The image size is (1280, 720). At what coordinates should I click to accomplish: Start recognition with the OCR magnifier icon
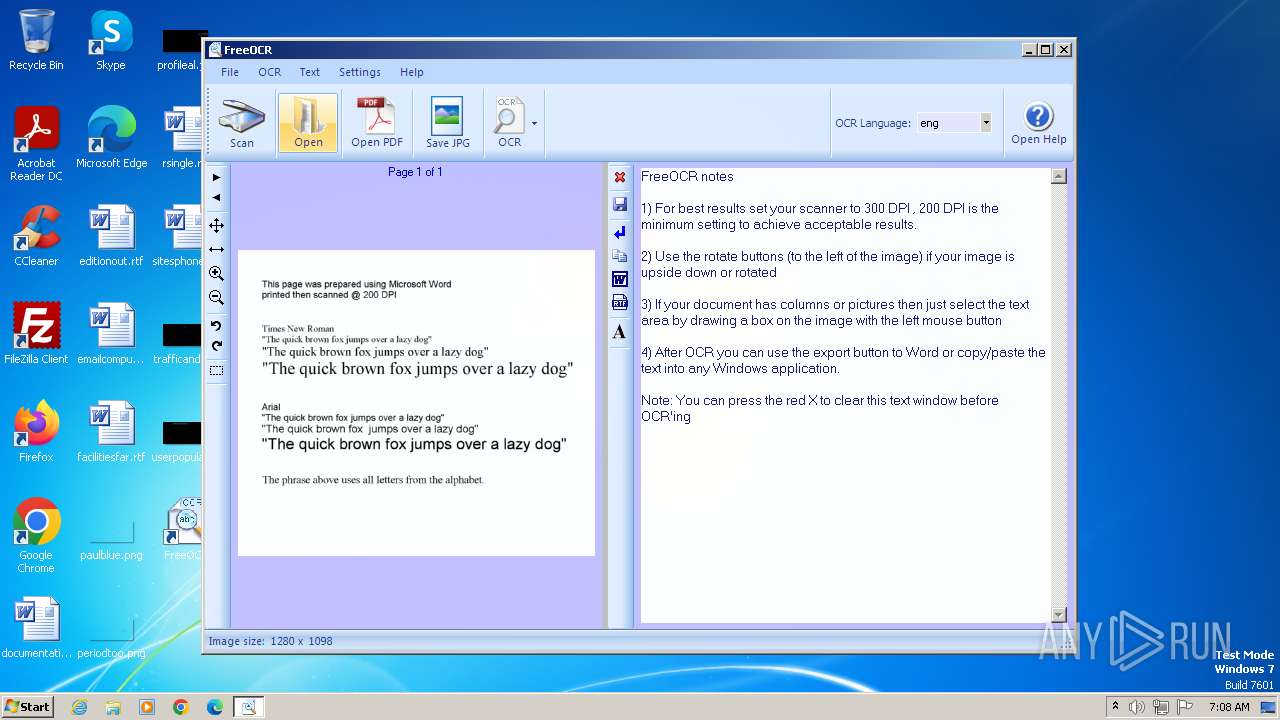(x=509, y=123)
